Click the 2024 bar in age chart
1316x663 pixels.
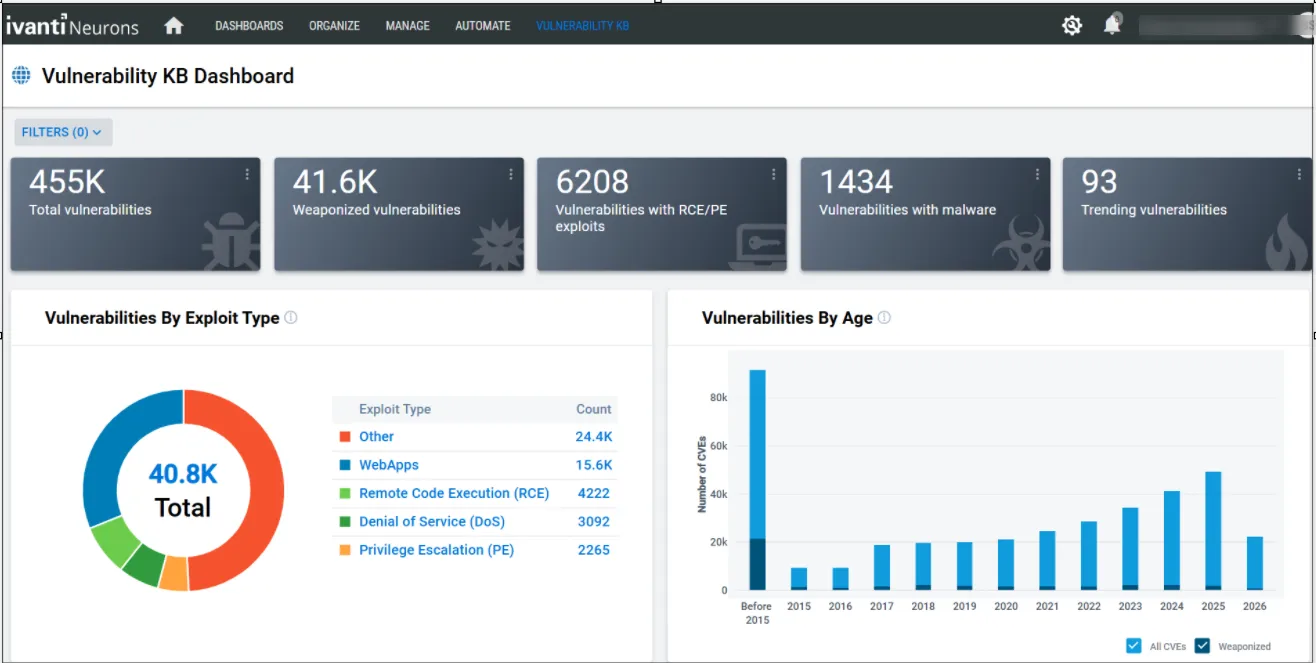tap(1172, 541)
